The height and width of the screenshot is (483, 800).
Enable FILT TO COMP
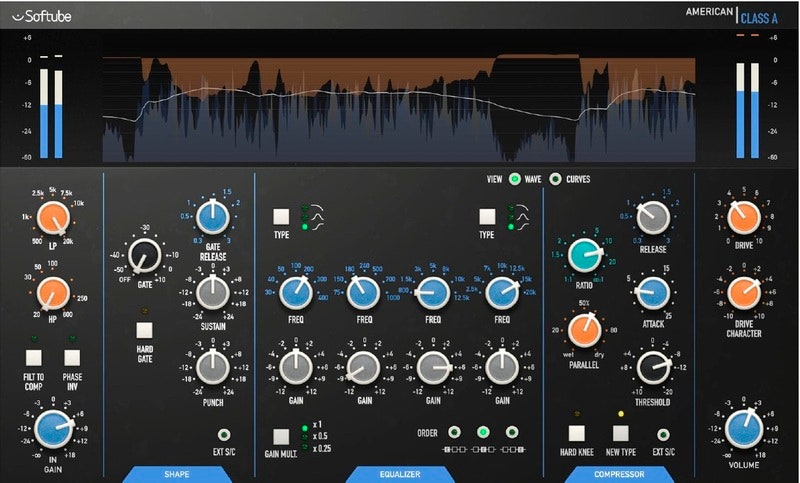(x=34, y=357)
